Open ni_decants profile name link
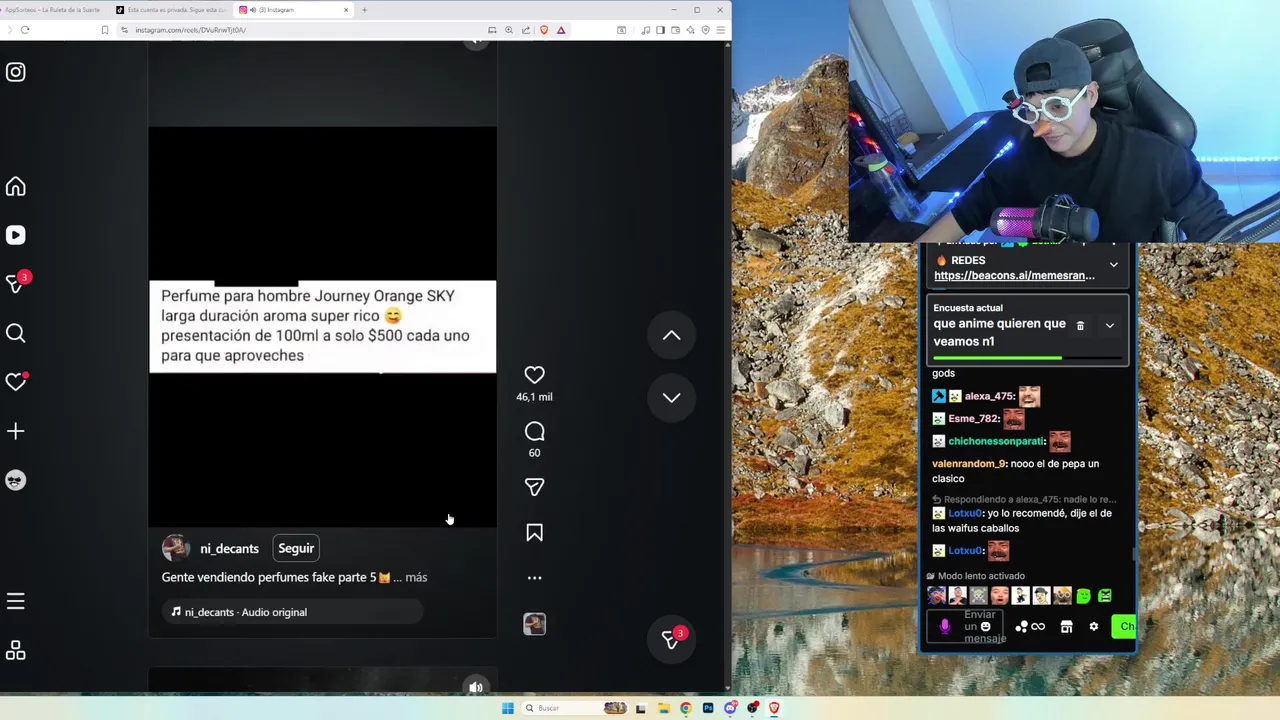The image size is (1280, 720). click(x=229, y=548)
